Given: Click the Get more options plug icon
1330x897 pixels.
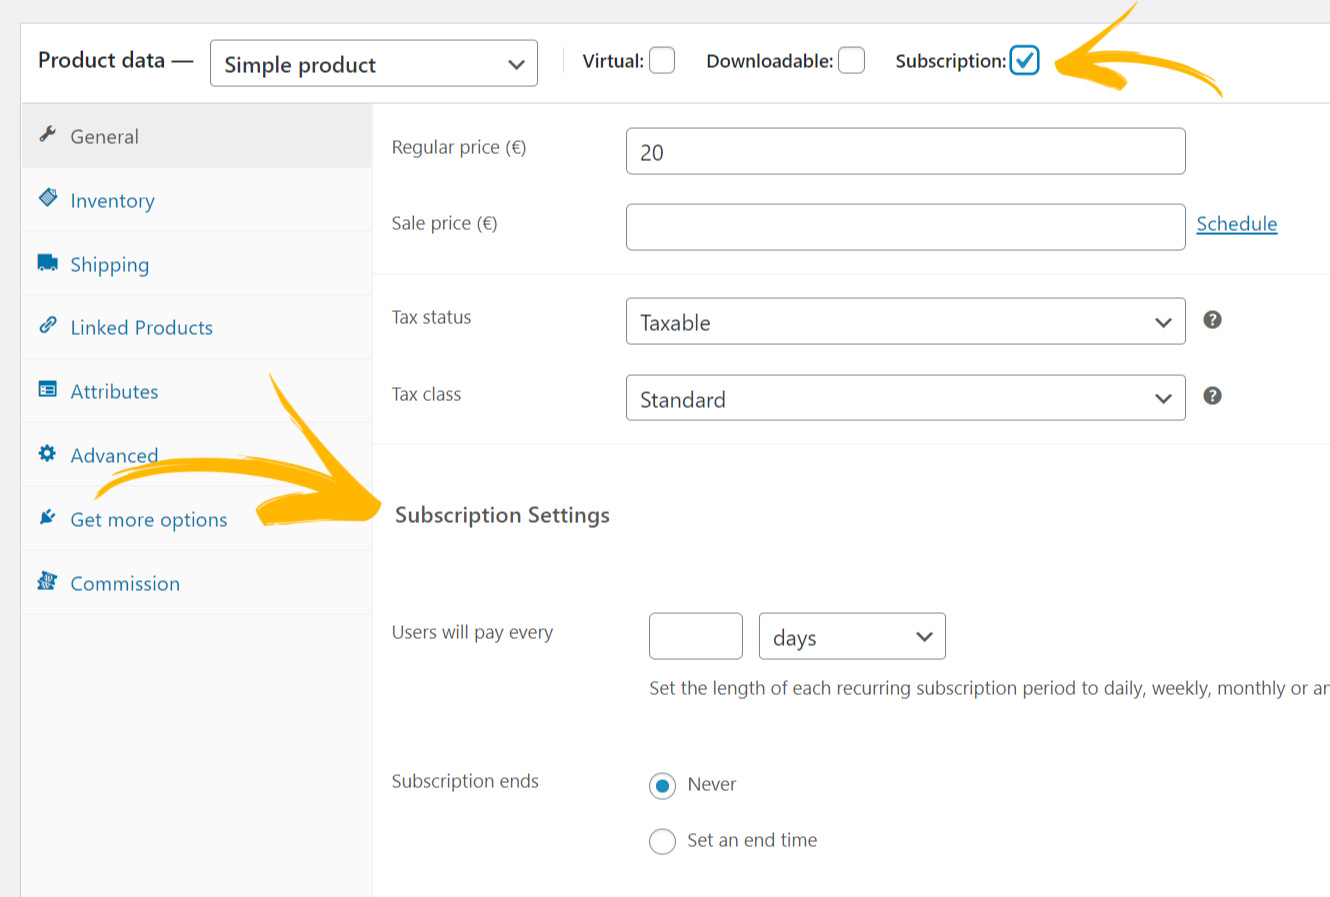Looking at the screenshot, I should (x=47, y=517).
